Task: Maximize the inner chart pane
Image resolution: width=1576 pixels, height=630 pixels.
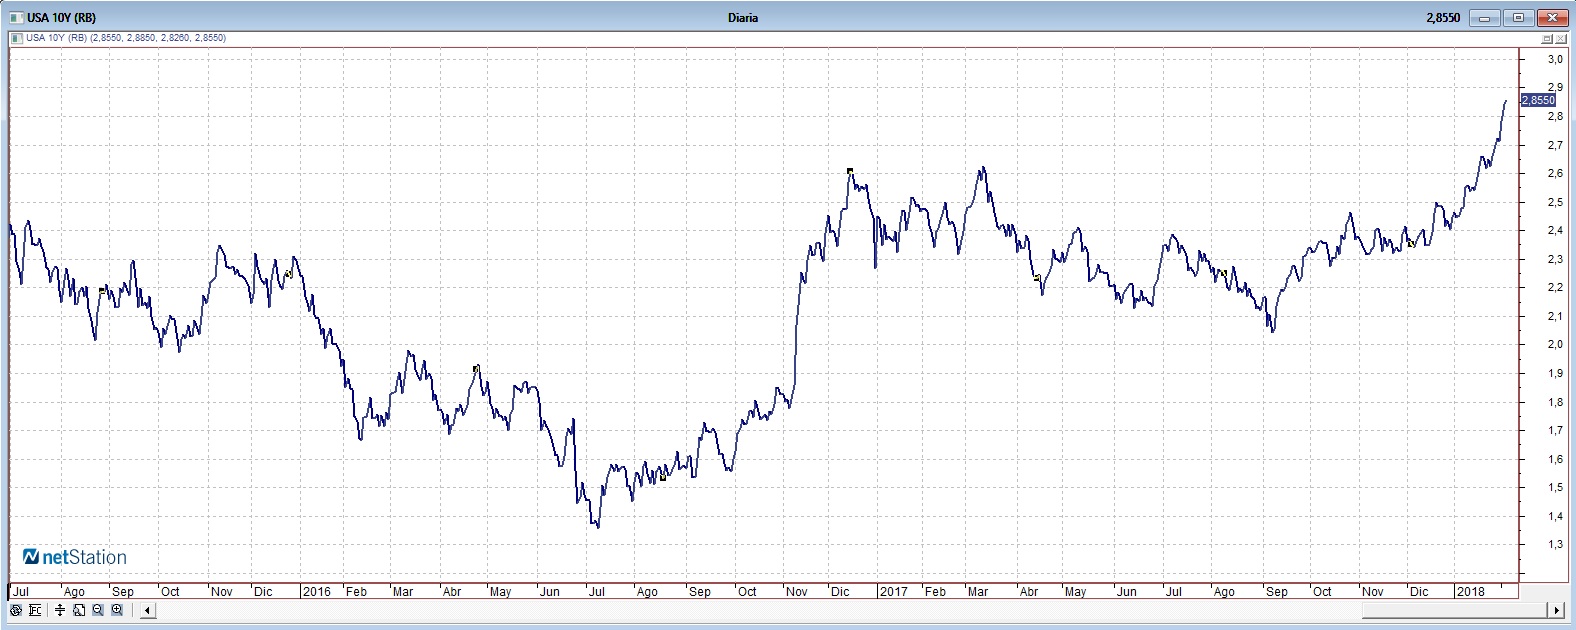Action: pyautogui.click(x=1547, y=39)
